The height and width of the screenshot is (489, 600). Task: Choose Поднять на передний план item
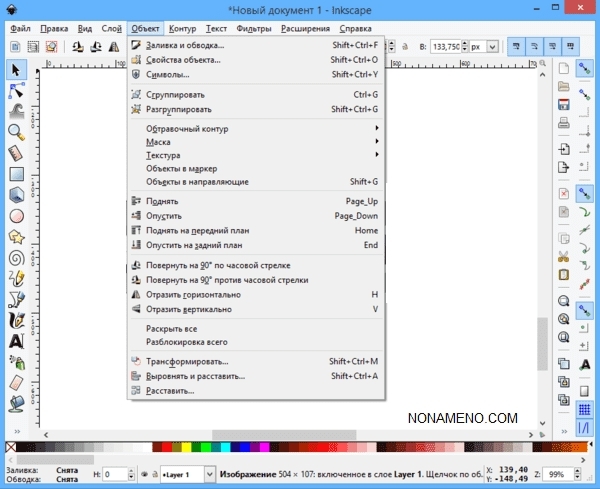(255, 230)
